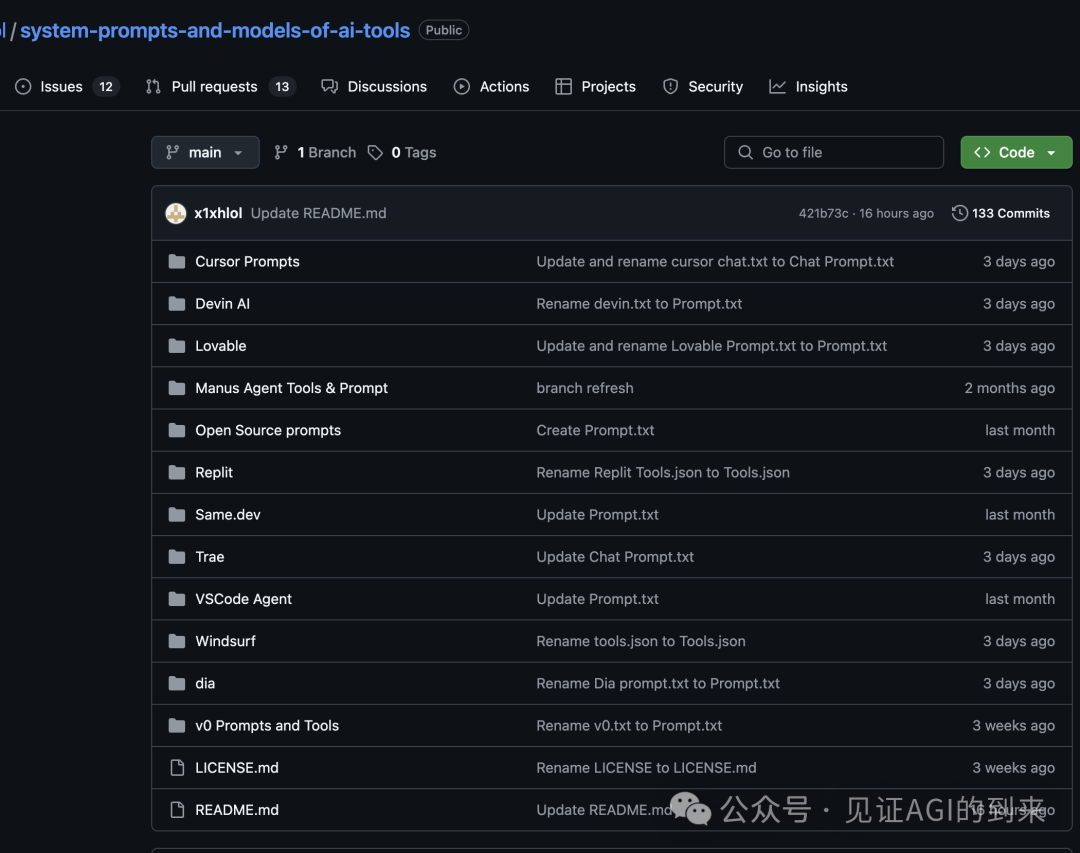Click the folder icon next to Cursor Prompts
1080x853 pixels.
pos(177,262)
